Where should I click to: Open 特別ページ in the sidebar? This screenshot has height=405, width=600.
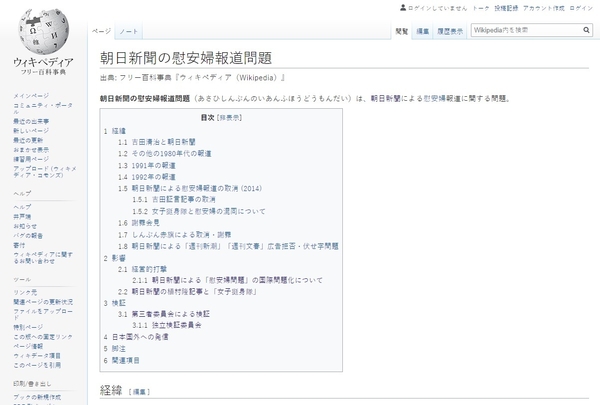click(x=28, y=327)
